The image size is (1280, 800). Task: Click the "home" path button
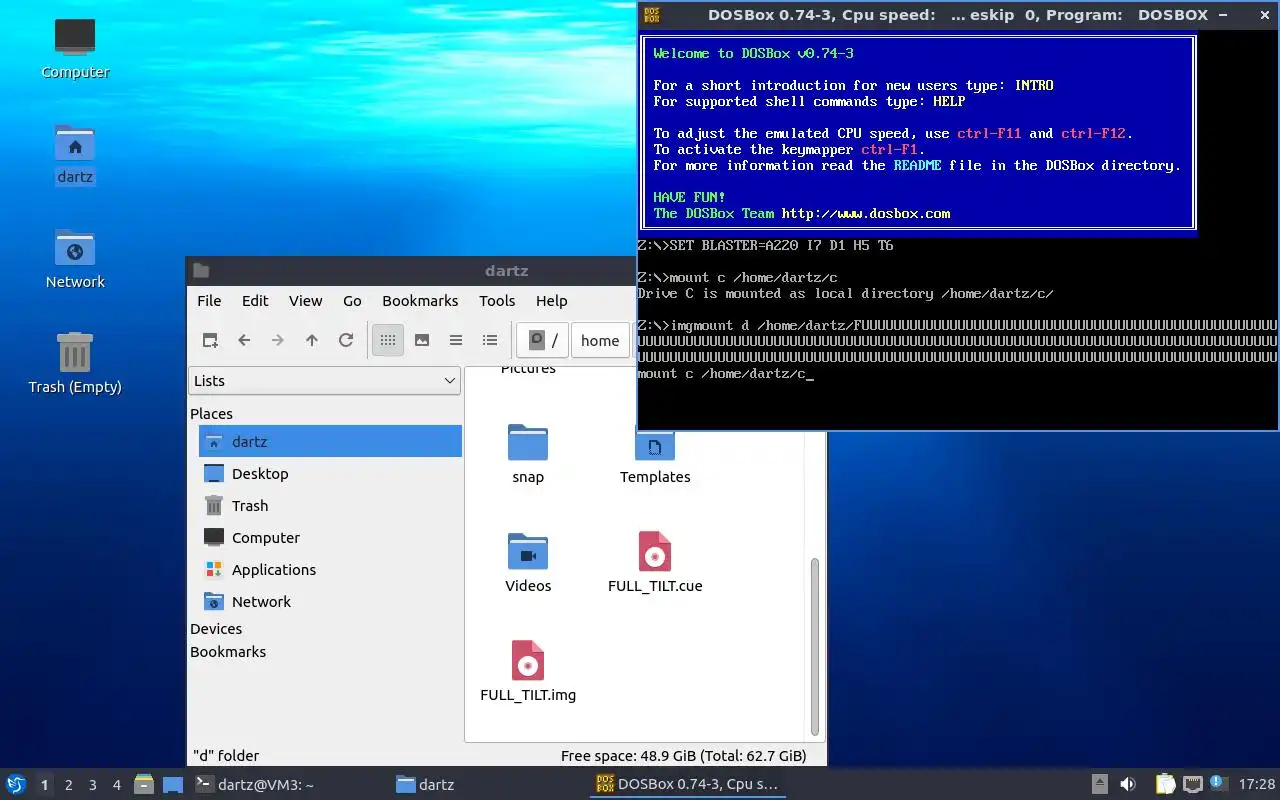tap(600, 340)
